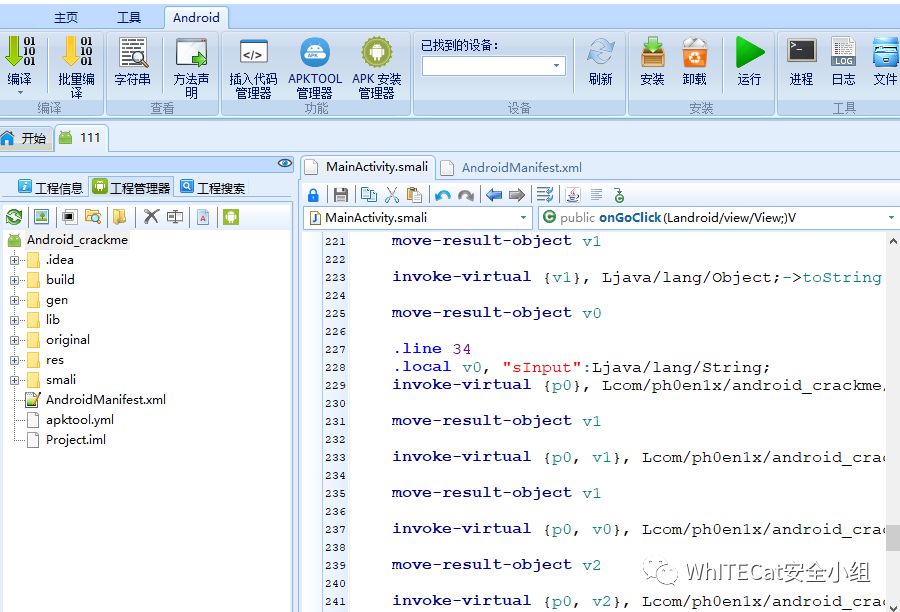Image resolution: width=900 pixels, height=612 pixels.
Task: Click the editor scrollbar up arrow
Action: coord(893,241)
